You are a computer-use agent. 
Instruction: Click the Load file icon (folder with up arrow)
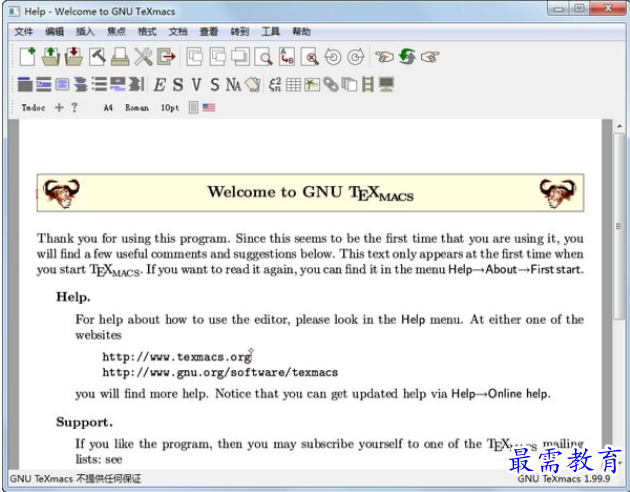(51, 57)
